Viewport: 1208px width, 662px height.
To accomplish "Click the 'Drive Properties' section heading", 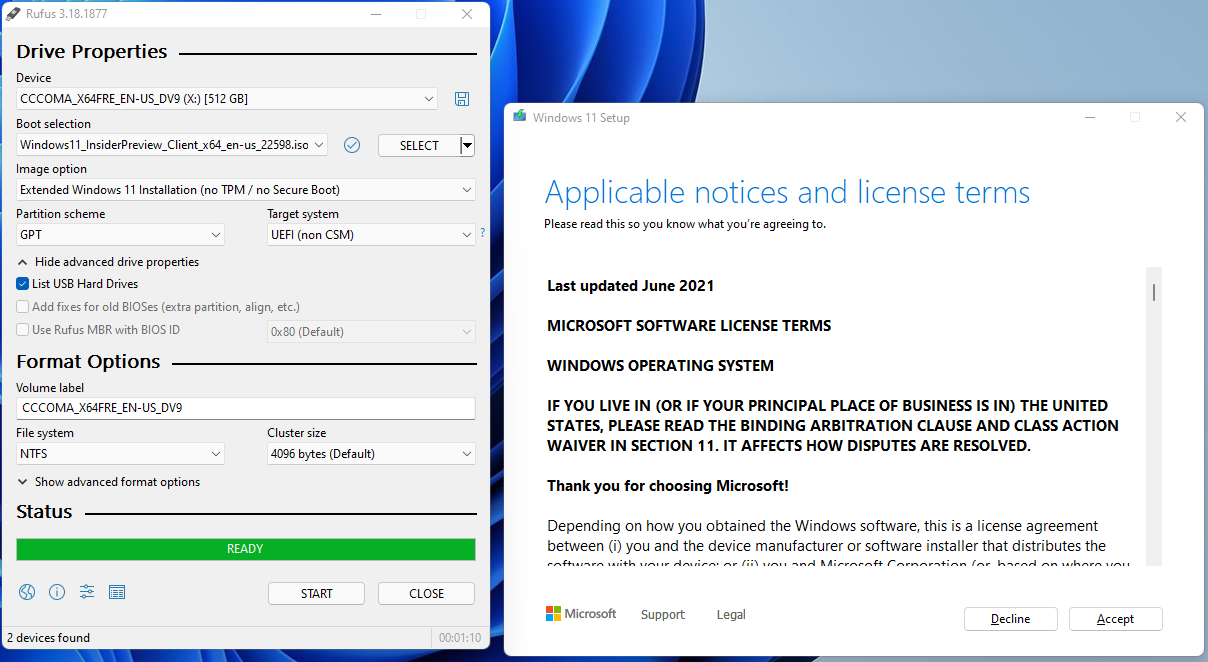I will click(x=92, y=52).
